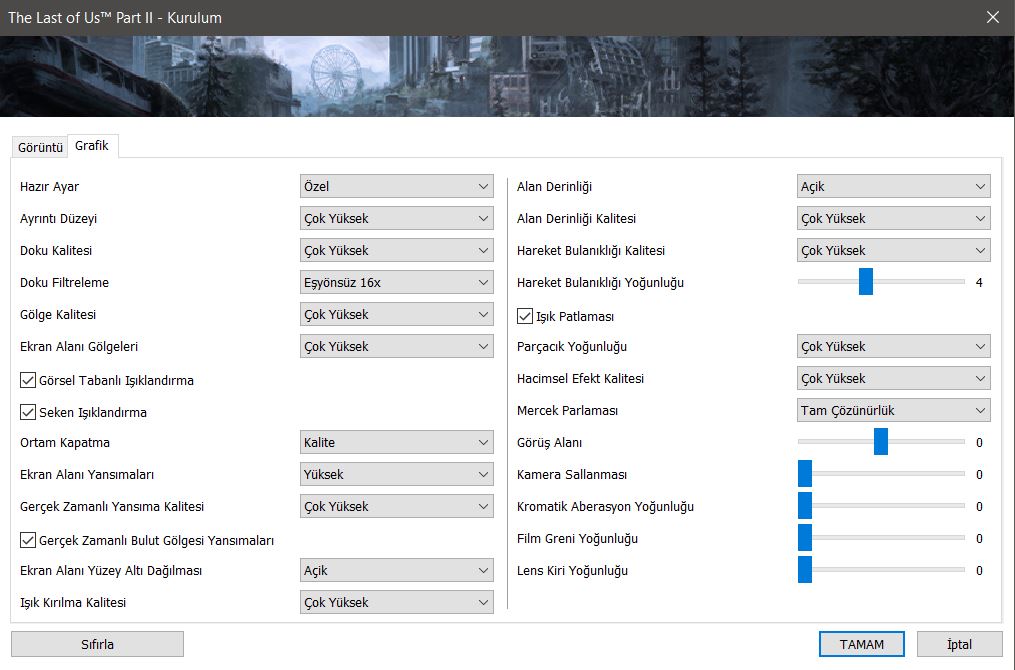Click the game banner image
The height and width of the screenshot is (670, 1015).
pyautogui.click(x=508, y=76)
